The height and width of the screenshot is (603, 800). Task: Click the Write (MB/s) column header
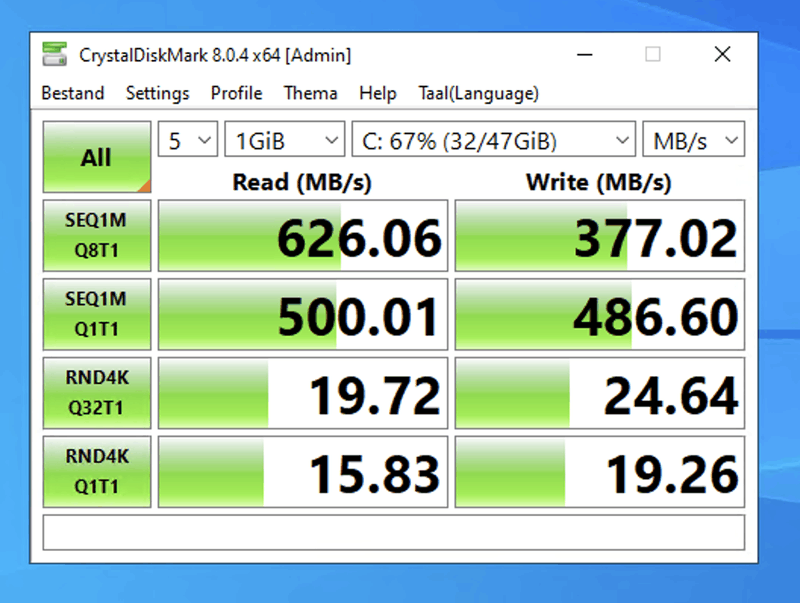coord(599,183)
